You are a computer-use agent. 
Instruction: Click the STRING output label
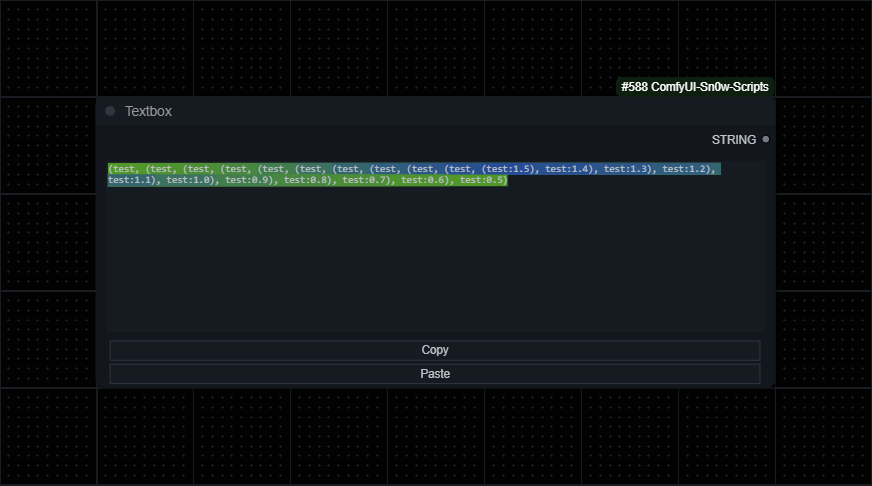[734, 140]
